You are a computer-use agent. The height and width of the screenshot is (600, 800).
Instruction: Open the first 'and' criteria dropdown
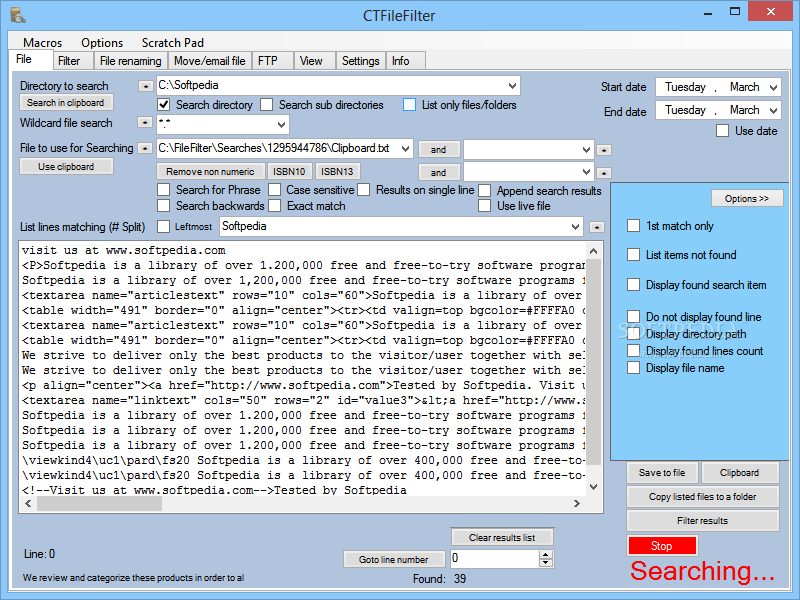[586, 150]
